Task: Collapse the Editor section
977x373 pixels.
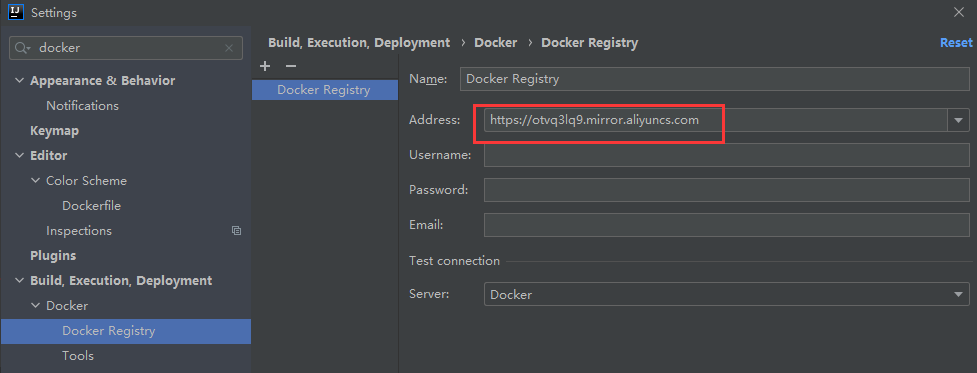Action: click(19, 156)
